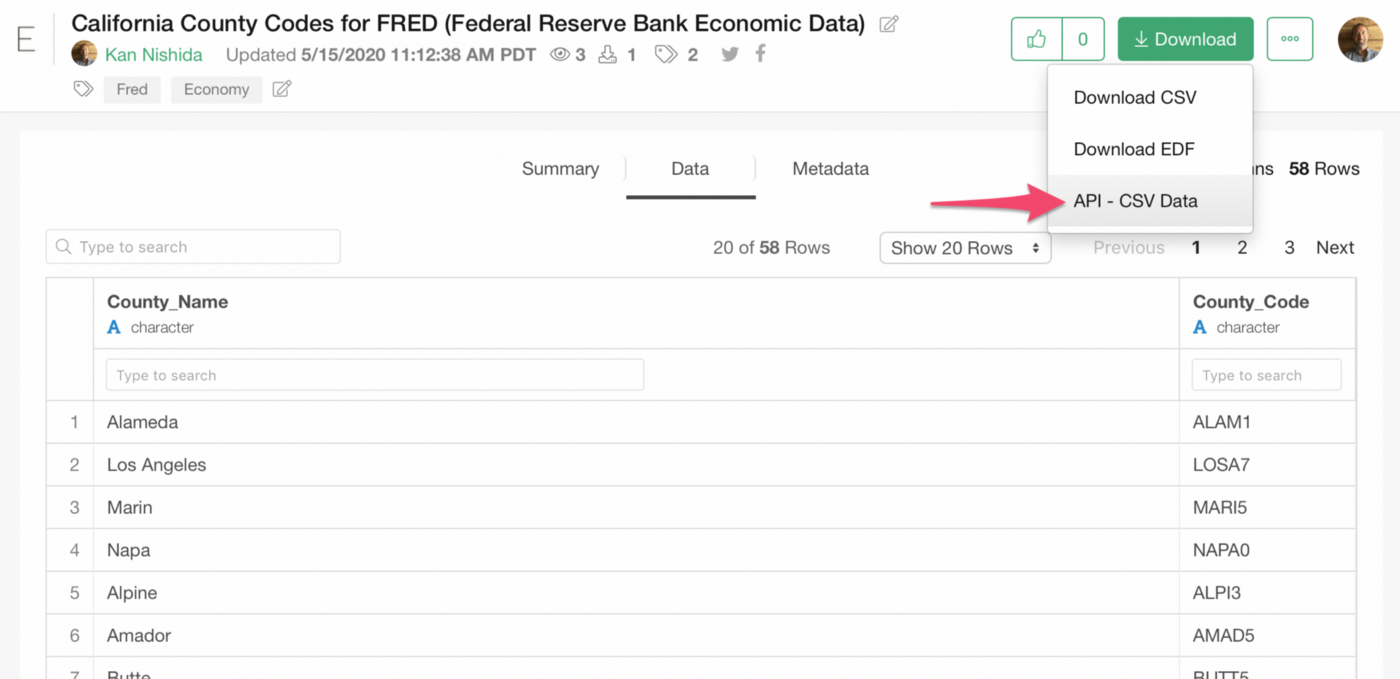Share via the Facebook icon
The height and width of the screenshot is (679, 1400).
point(760,54)
